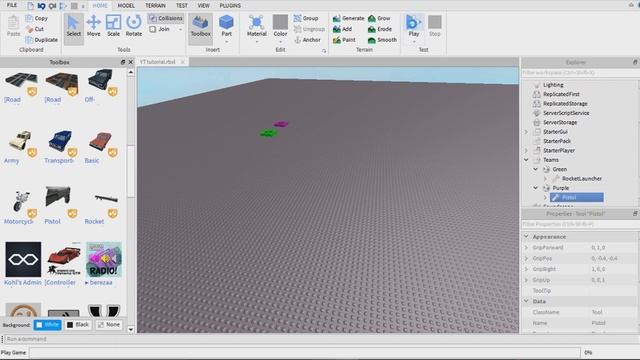Screen dimensions: 640x360
Task: Click the Paint terrain tool
Action: (x=344, y=40)
